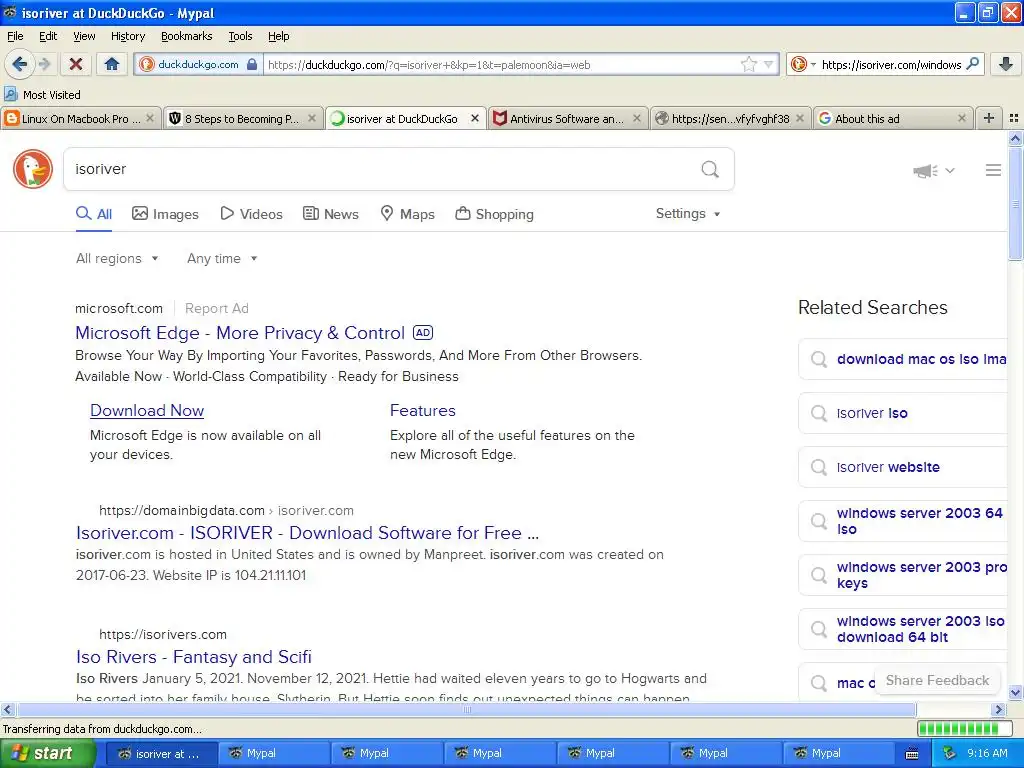
Task: Switch to Videos results
Action: (251, 214)
